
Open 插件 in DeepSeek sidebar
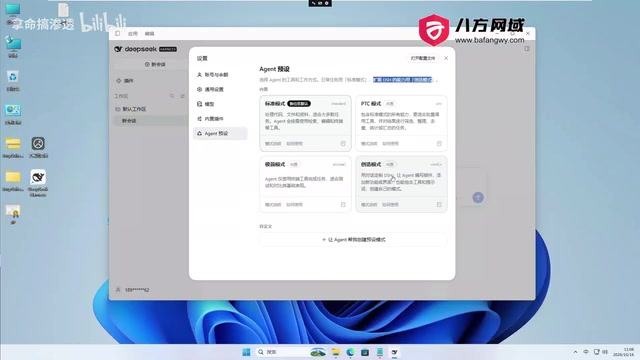tap(125, 81)
